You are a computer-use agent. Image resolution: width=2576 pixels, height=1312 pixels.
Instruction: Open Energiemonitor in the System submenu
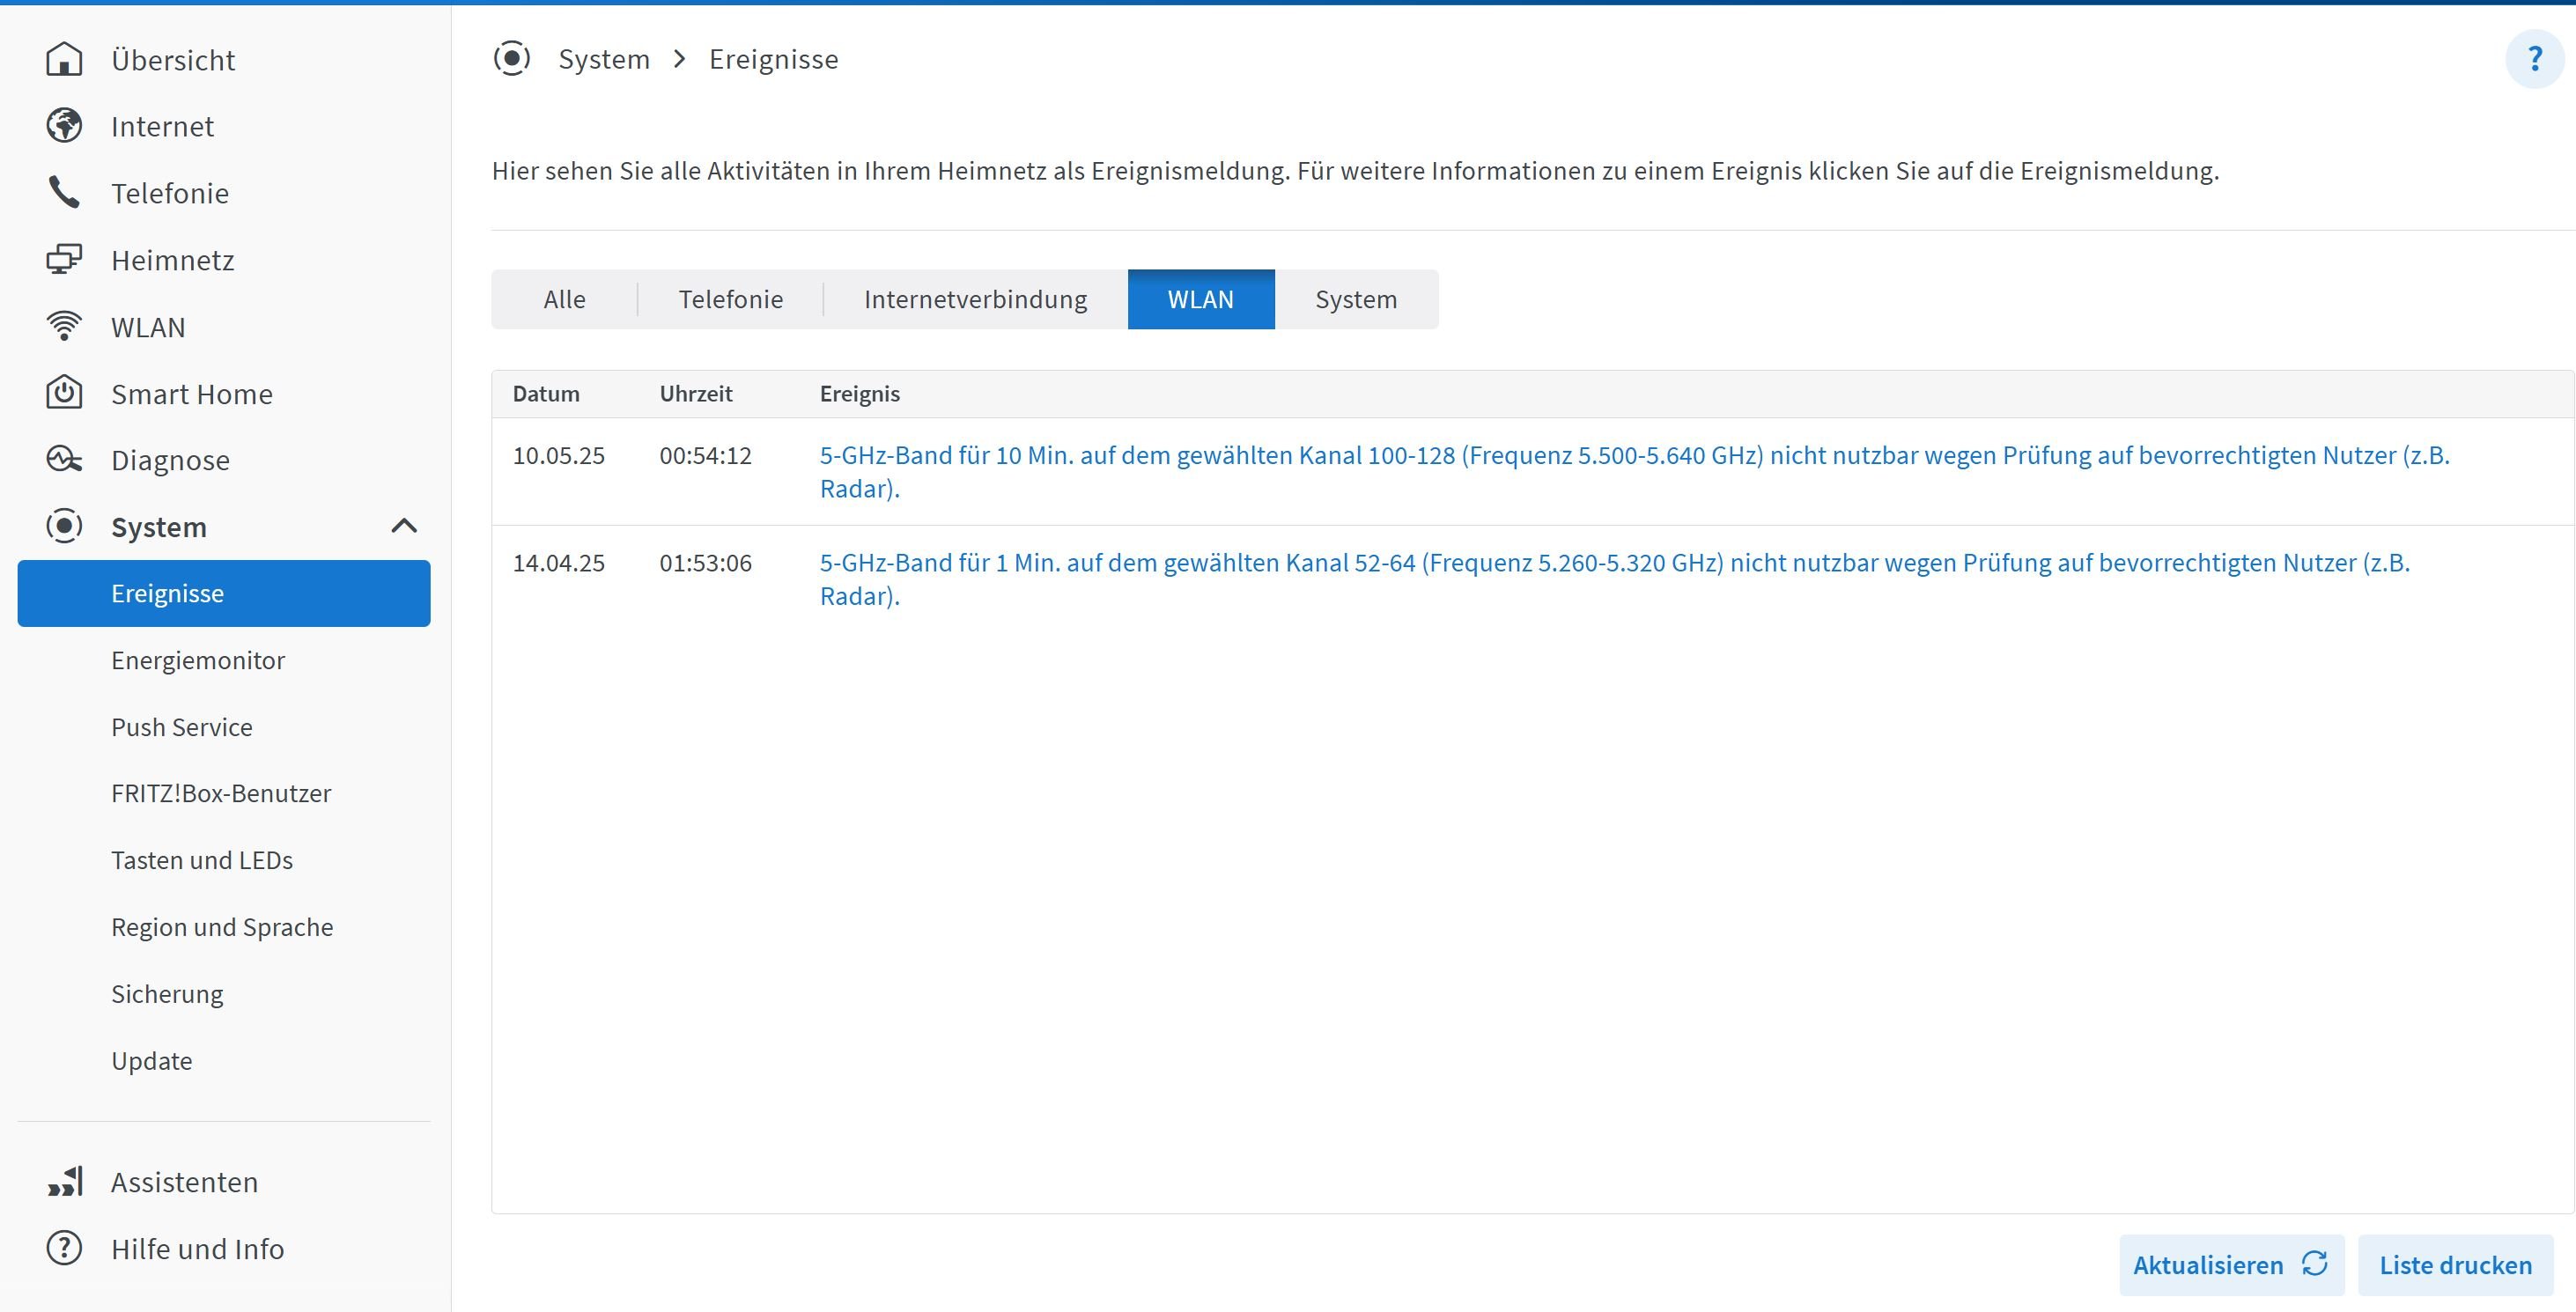click(x=198, y=660)
